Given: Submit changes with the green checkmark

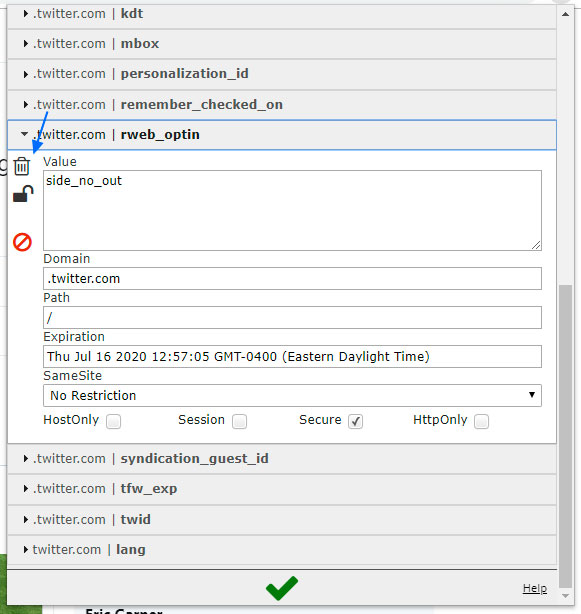Looking at the screenshot, I should click(x=282, y=588).
